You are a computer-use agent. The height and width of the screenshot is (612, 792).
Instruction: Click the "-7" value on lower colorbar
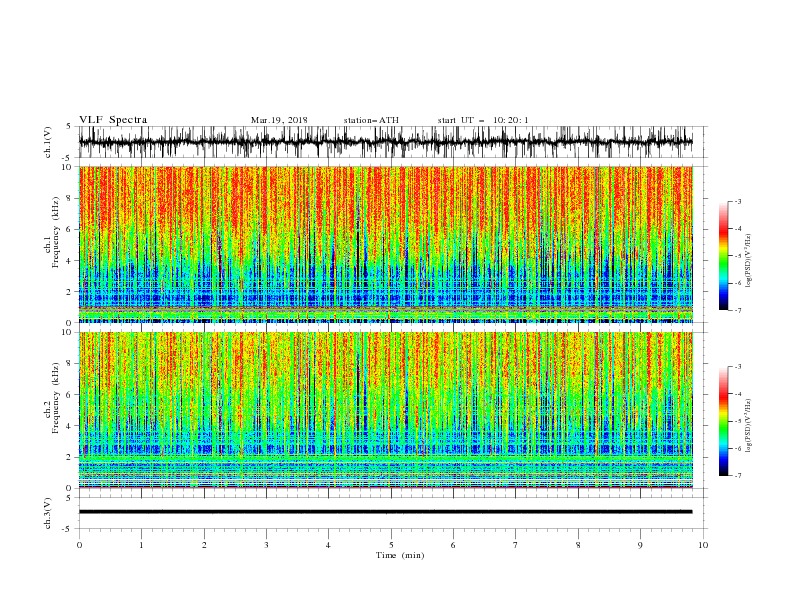(x=738, y=476)
